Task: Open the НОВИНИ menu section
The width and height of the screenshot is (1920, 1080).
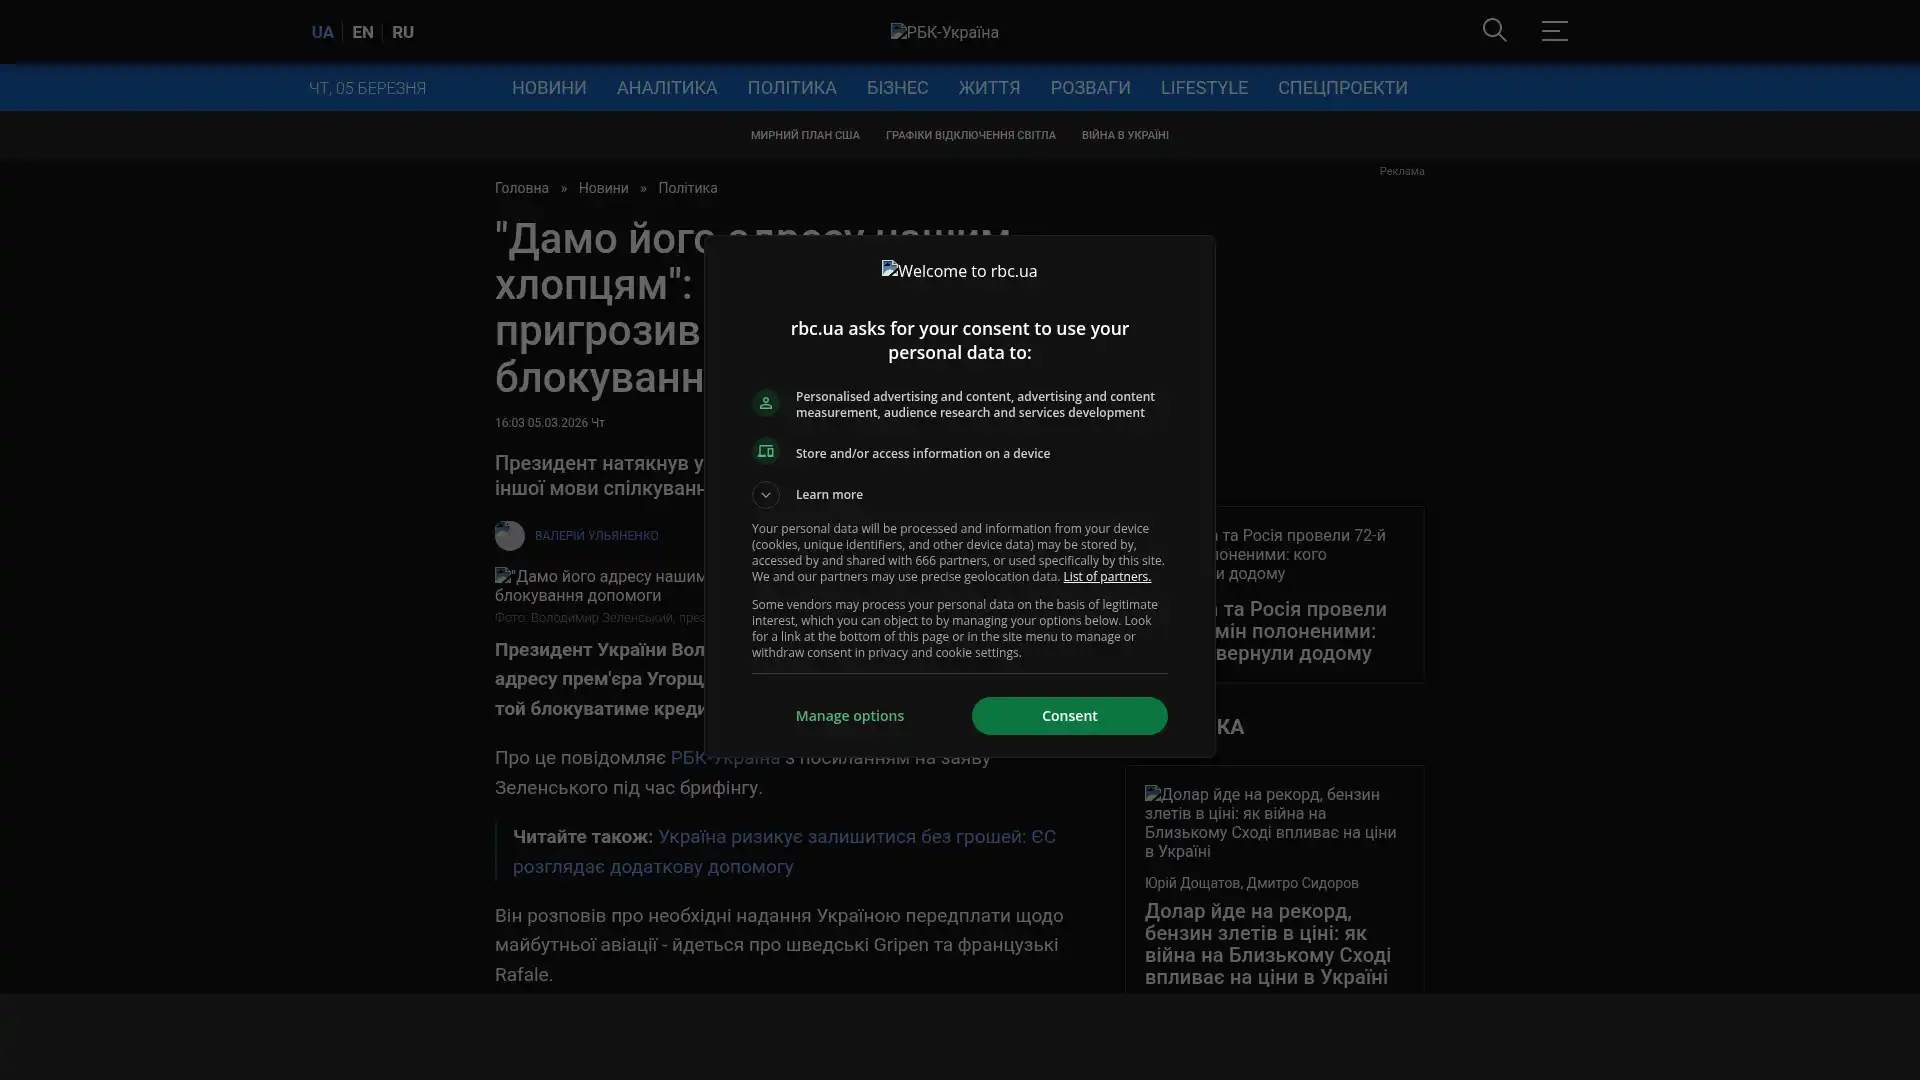Action: [x=549, y=88]
